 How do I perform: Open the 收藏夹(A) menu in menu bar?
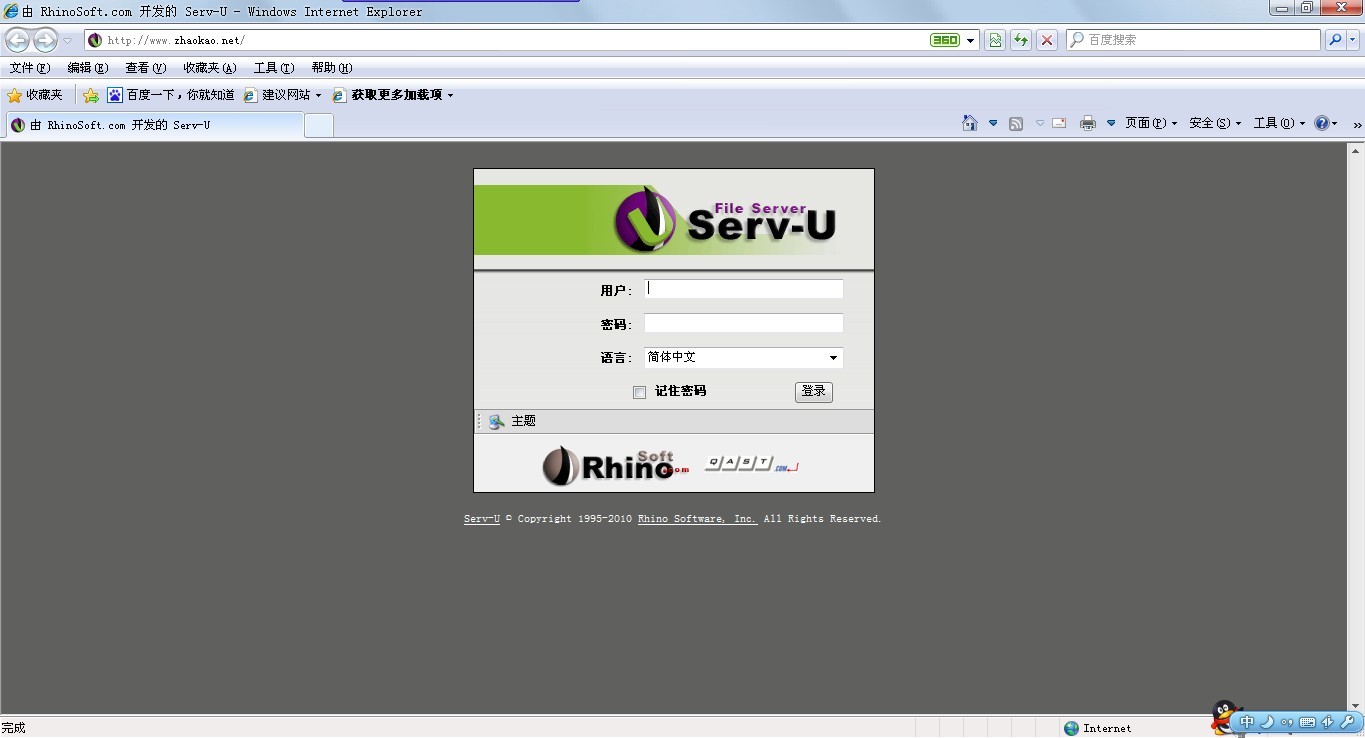[x=209, y=68]
